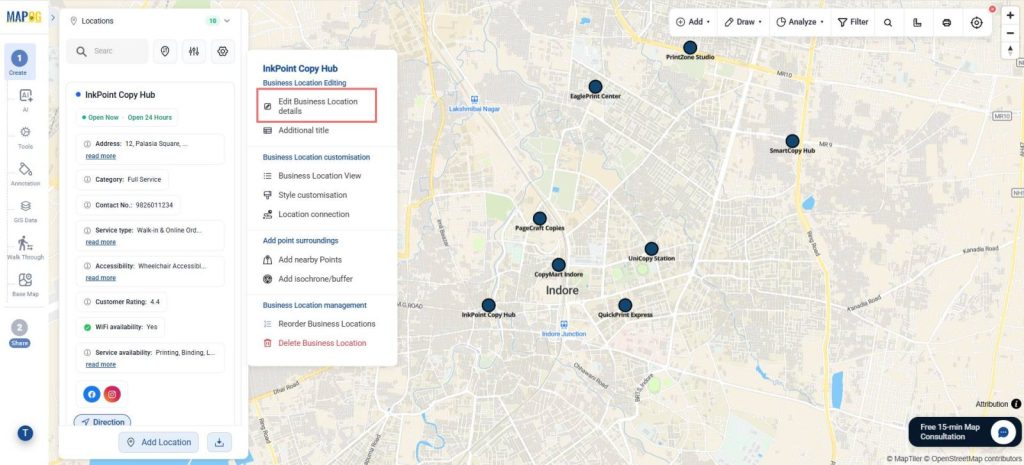The image size is (1024, 465).
Task: Select the EaglePrint Center map marker
Action: pyautogui.click(x=595, y=87)
